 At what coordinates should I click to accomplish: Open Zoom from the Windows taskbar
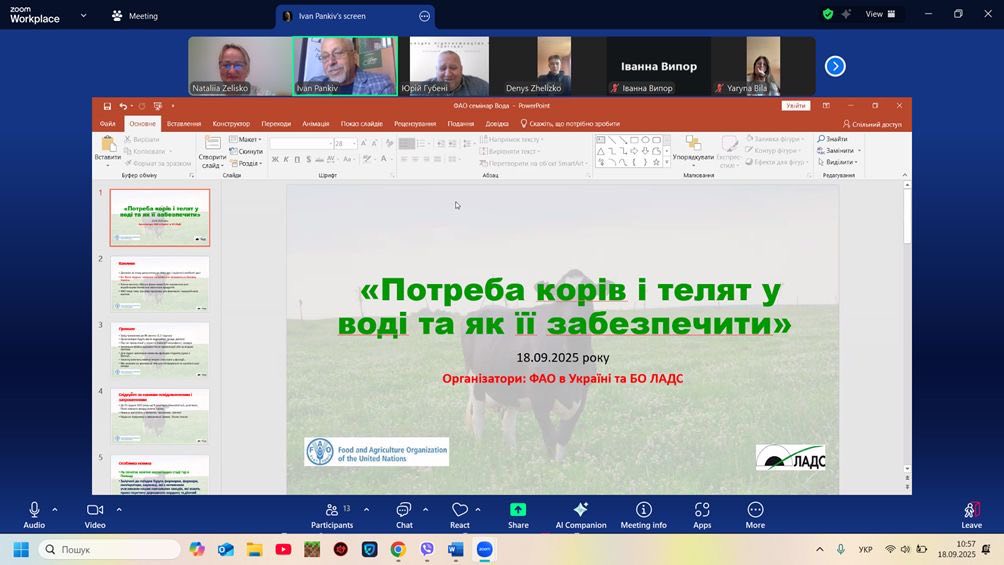484,549
